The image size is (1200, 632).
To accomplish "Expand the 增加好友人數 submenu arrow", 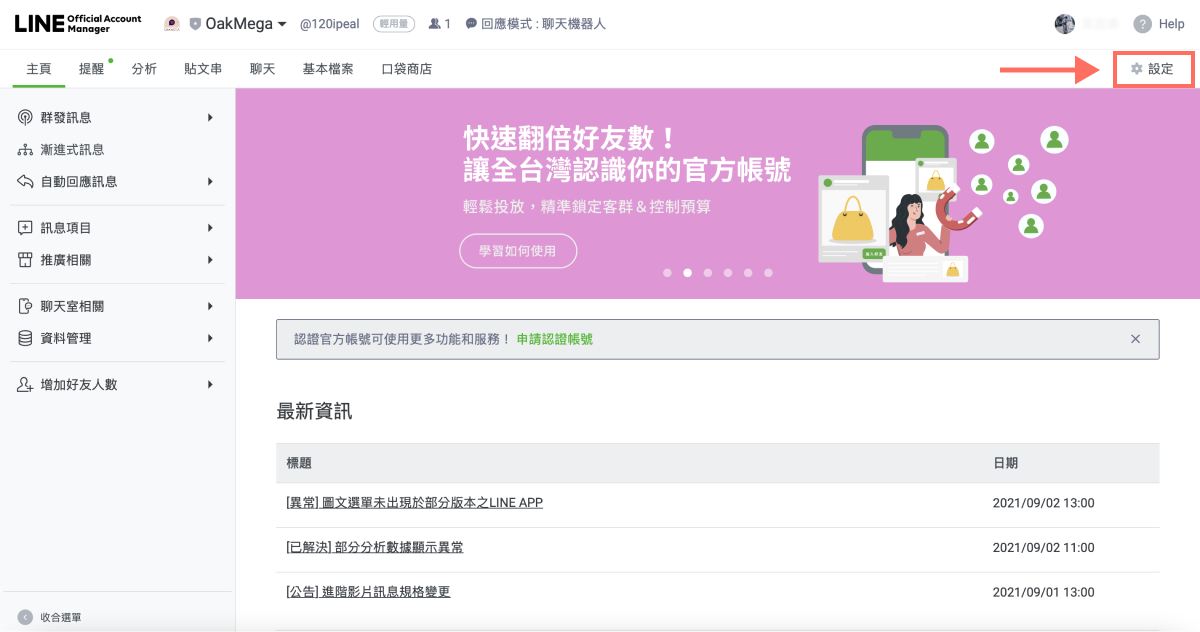I will 210,385.
